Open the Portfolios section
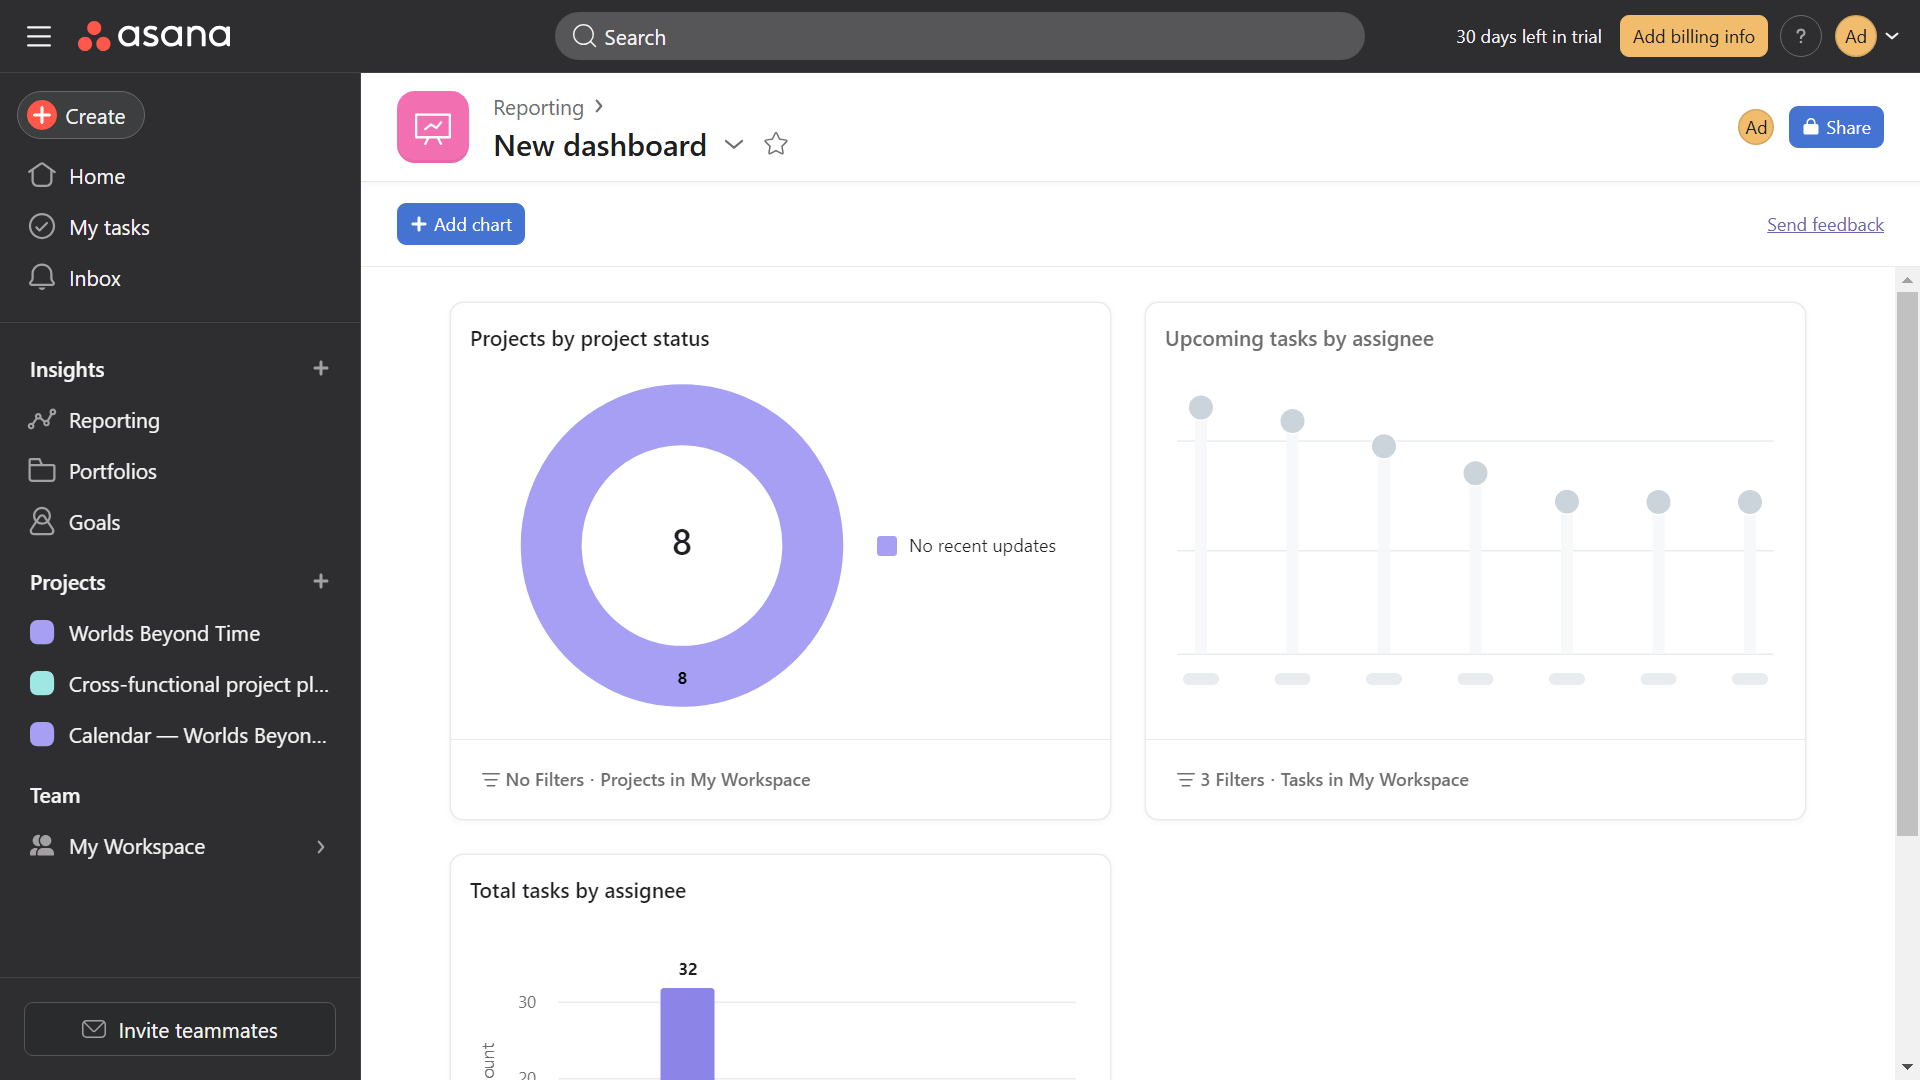 coord(112,471)
